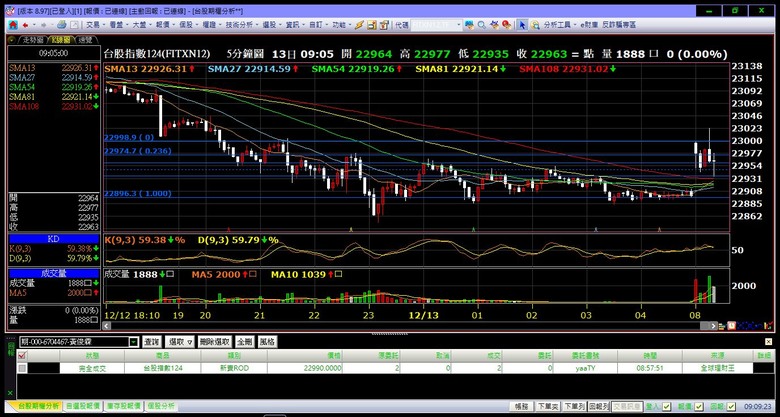
Task: Click the lightning quick-order toolbar icon
Action: pos(359,24)
